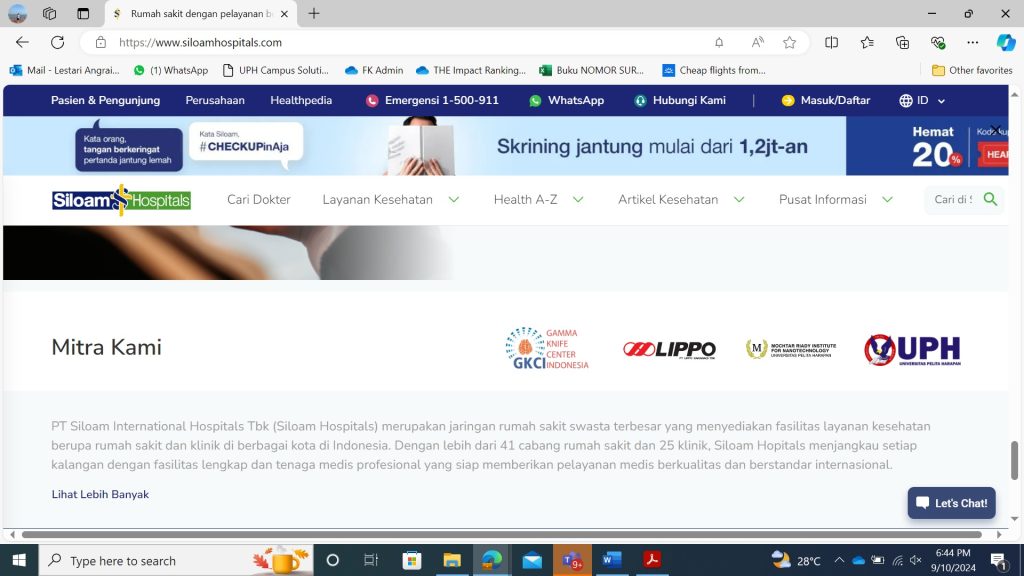Open FK Admin bookmark

[374, 70]
